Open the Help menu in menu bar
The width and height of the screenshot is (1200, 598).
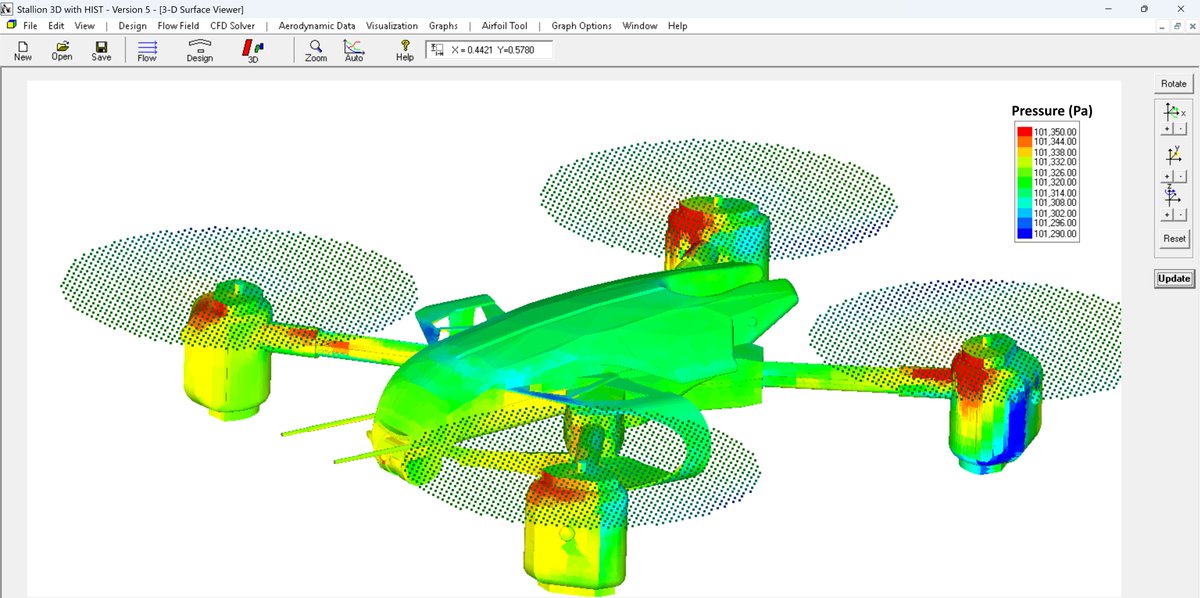677,26
